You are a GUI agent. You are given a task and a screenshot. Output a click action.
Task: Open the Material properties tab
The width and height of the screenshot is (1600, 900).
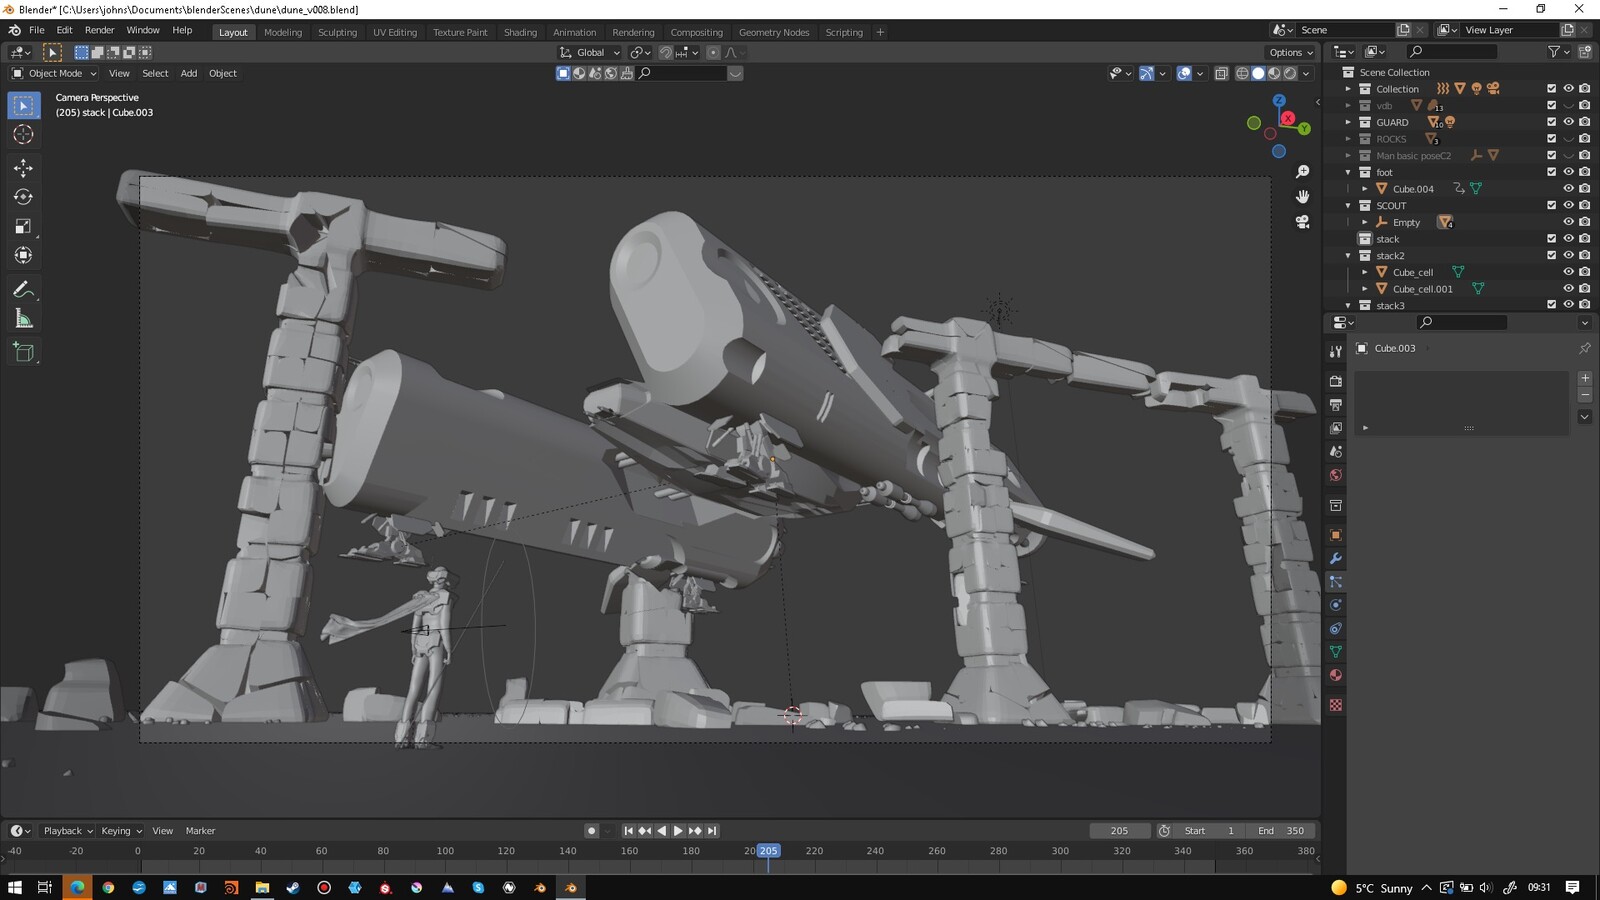pyautogui.click(x=1335, y=675)
